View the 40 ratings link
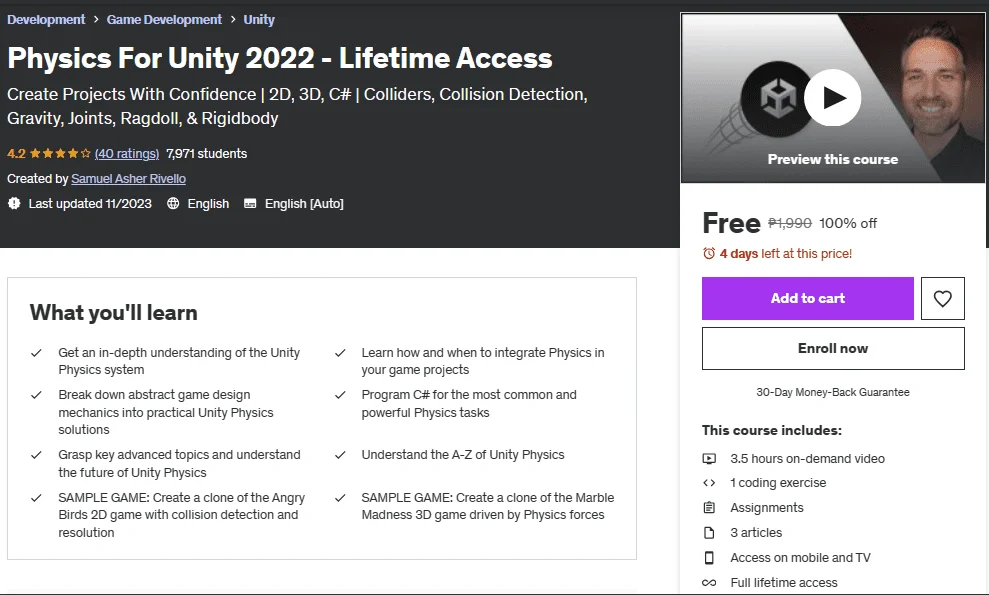 coord(127,153)
